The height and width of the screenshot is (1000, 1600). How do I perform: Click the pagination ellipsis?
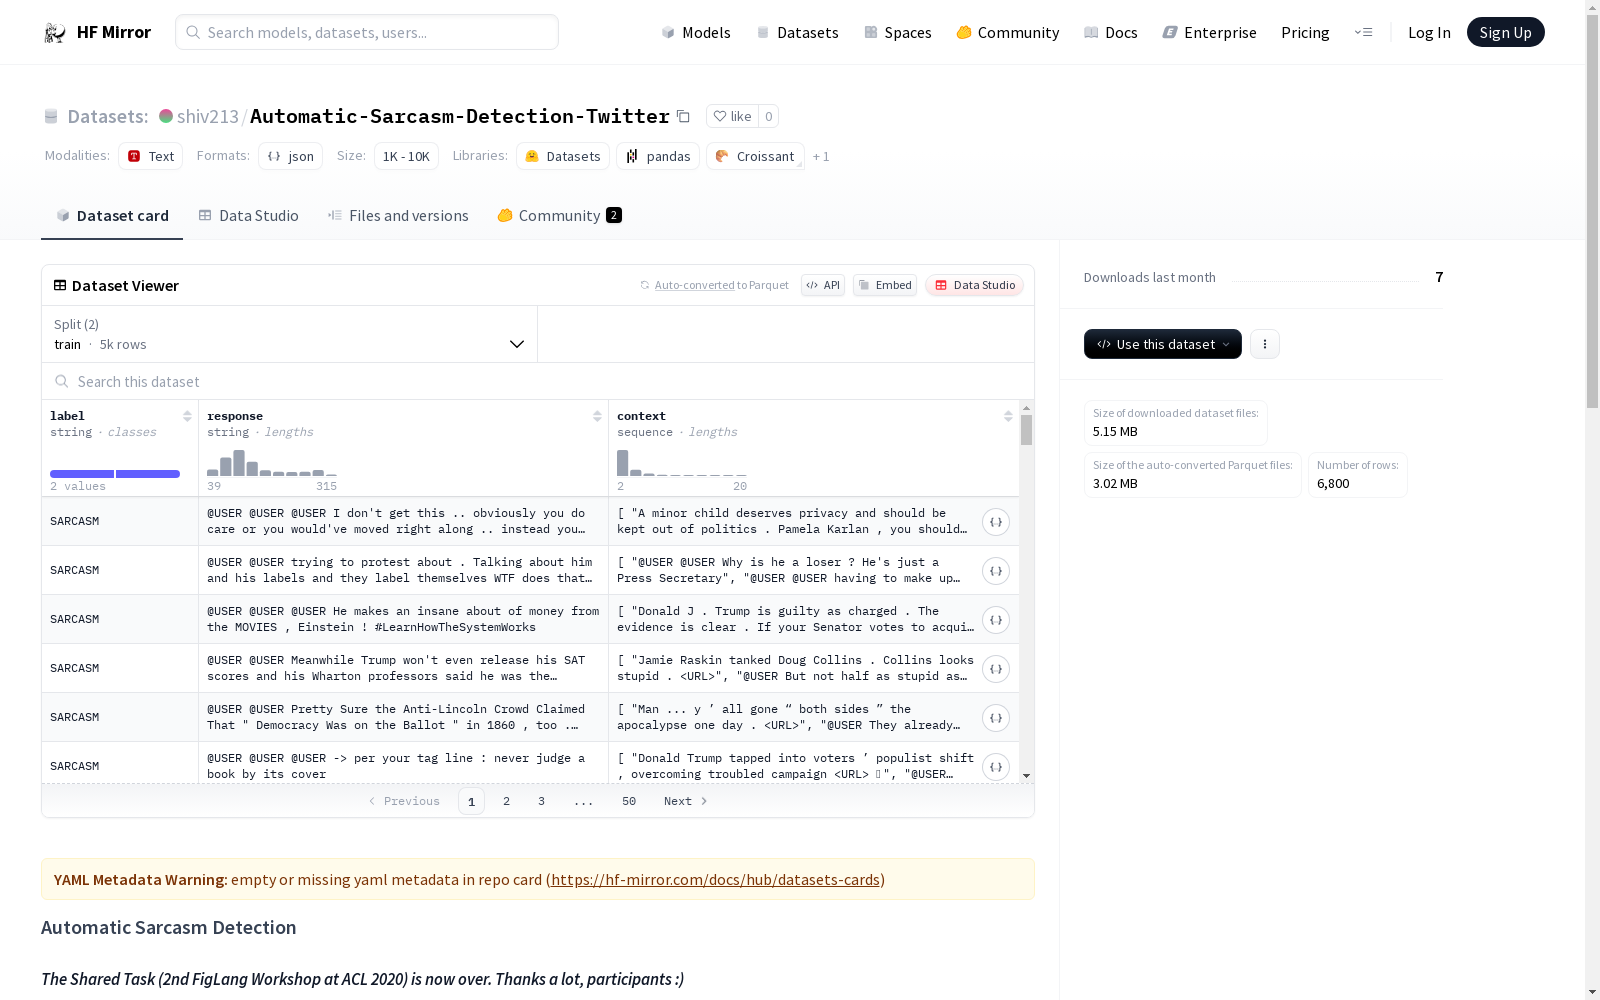coord(584,801)
